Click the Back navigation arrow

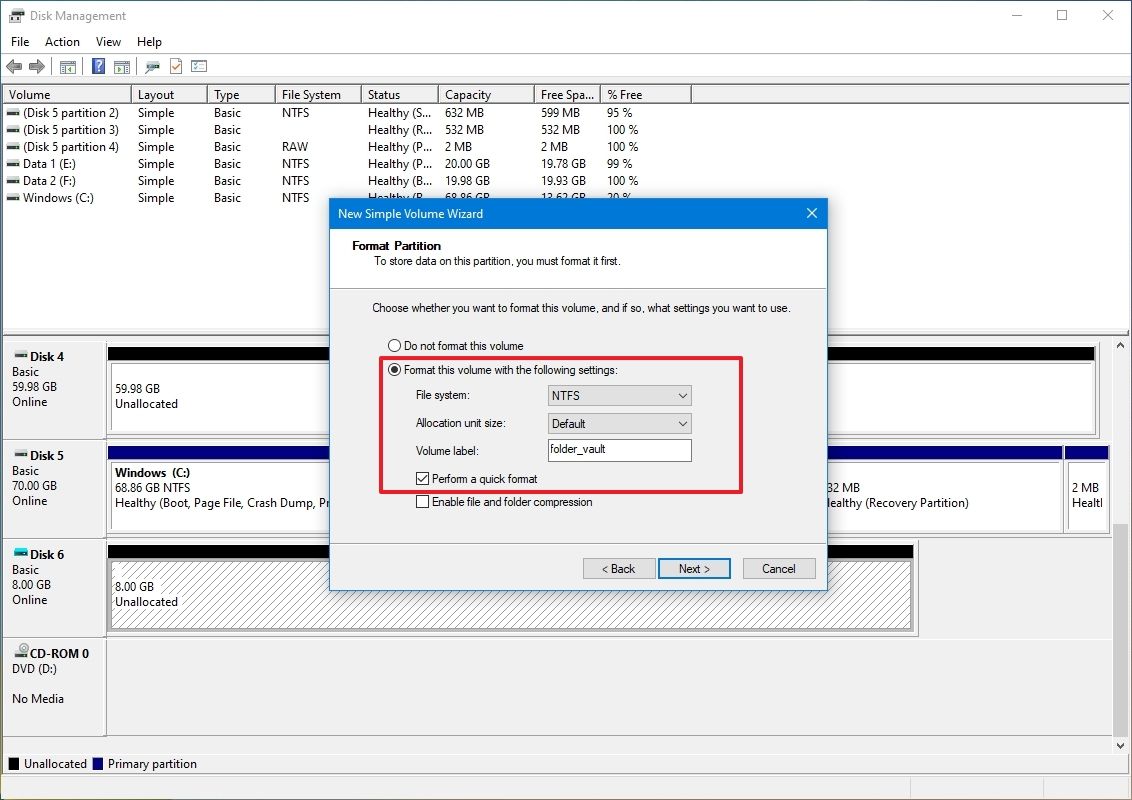pos(14,66)
